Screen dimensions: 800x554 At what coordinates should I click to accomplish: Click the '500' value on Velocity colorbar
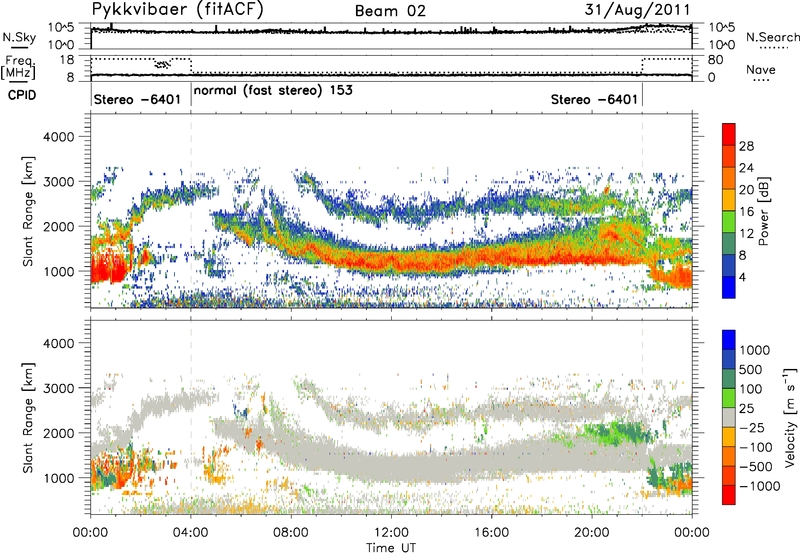pos(751,369)
